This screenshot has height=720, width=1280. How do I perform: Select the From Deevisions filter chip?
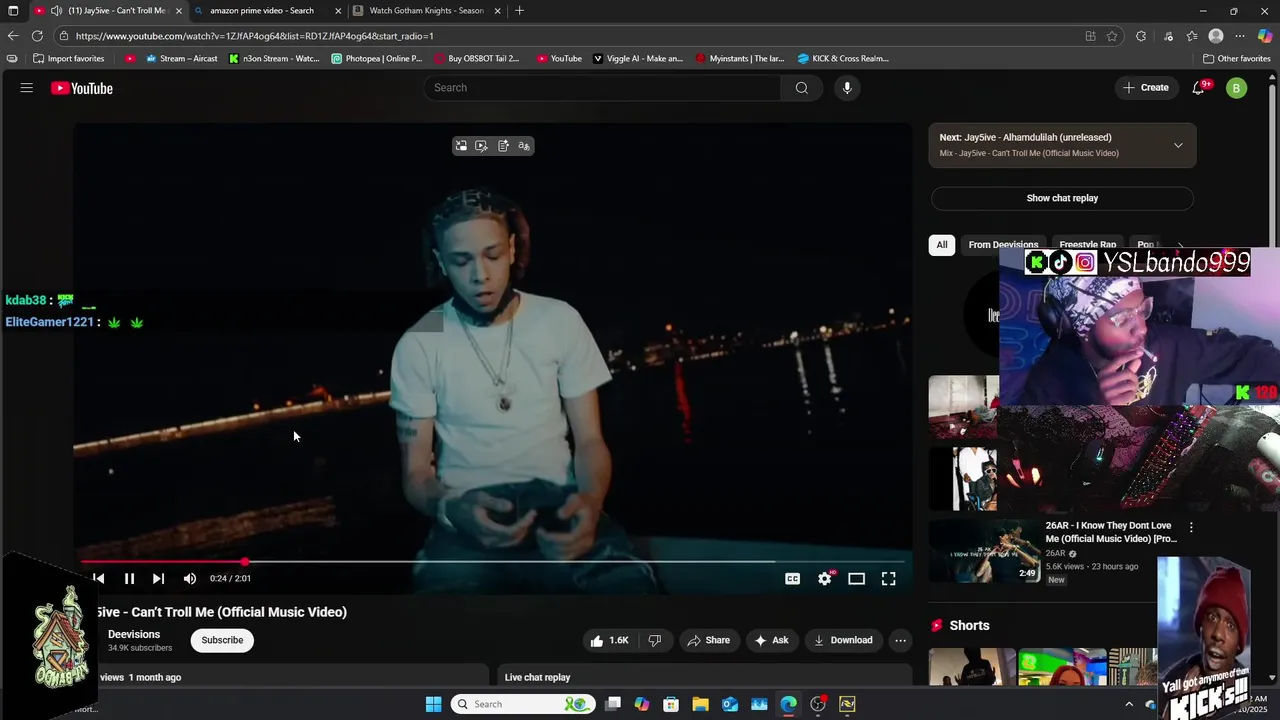click(x=1003, y=245)
